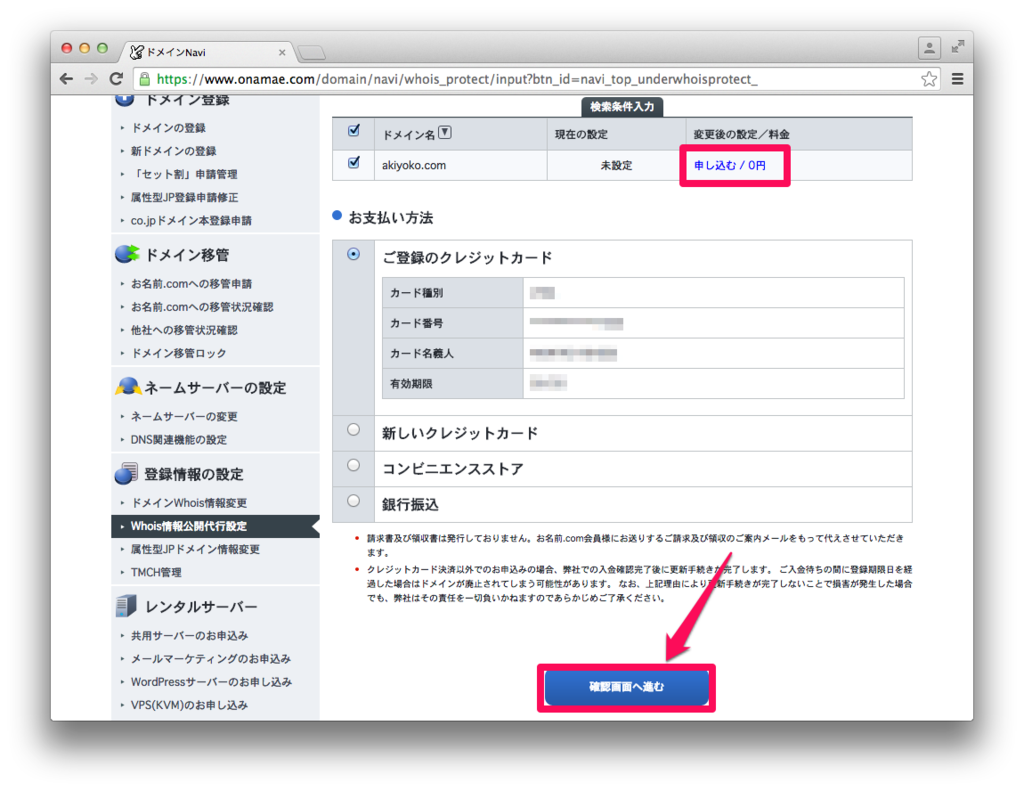Click the レンタルサーバー server icon
This screenshot has width=1024, height=791.
click(125, 606)
